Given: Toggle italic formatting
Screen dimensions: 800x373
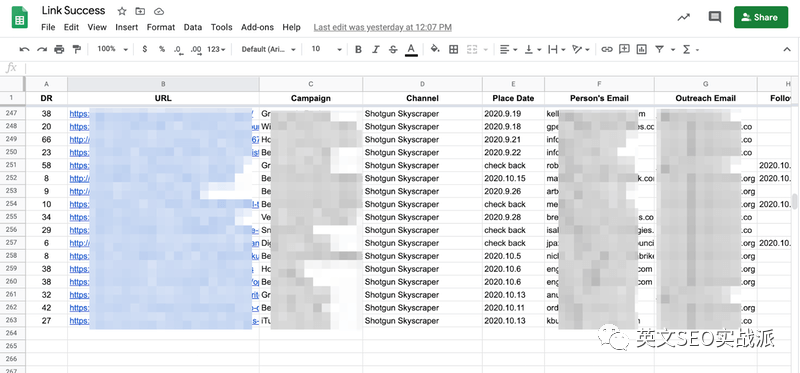Looking at the screenshot, I should click(376, 49).
